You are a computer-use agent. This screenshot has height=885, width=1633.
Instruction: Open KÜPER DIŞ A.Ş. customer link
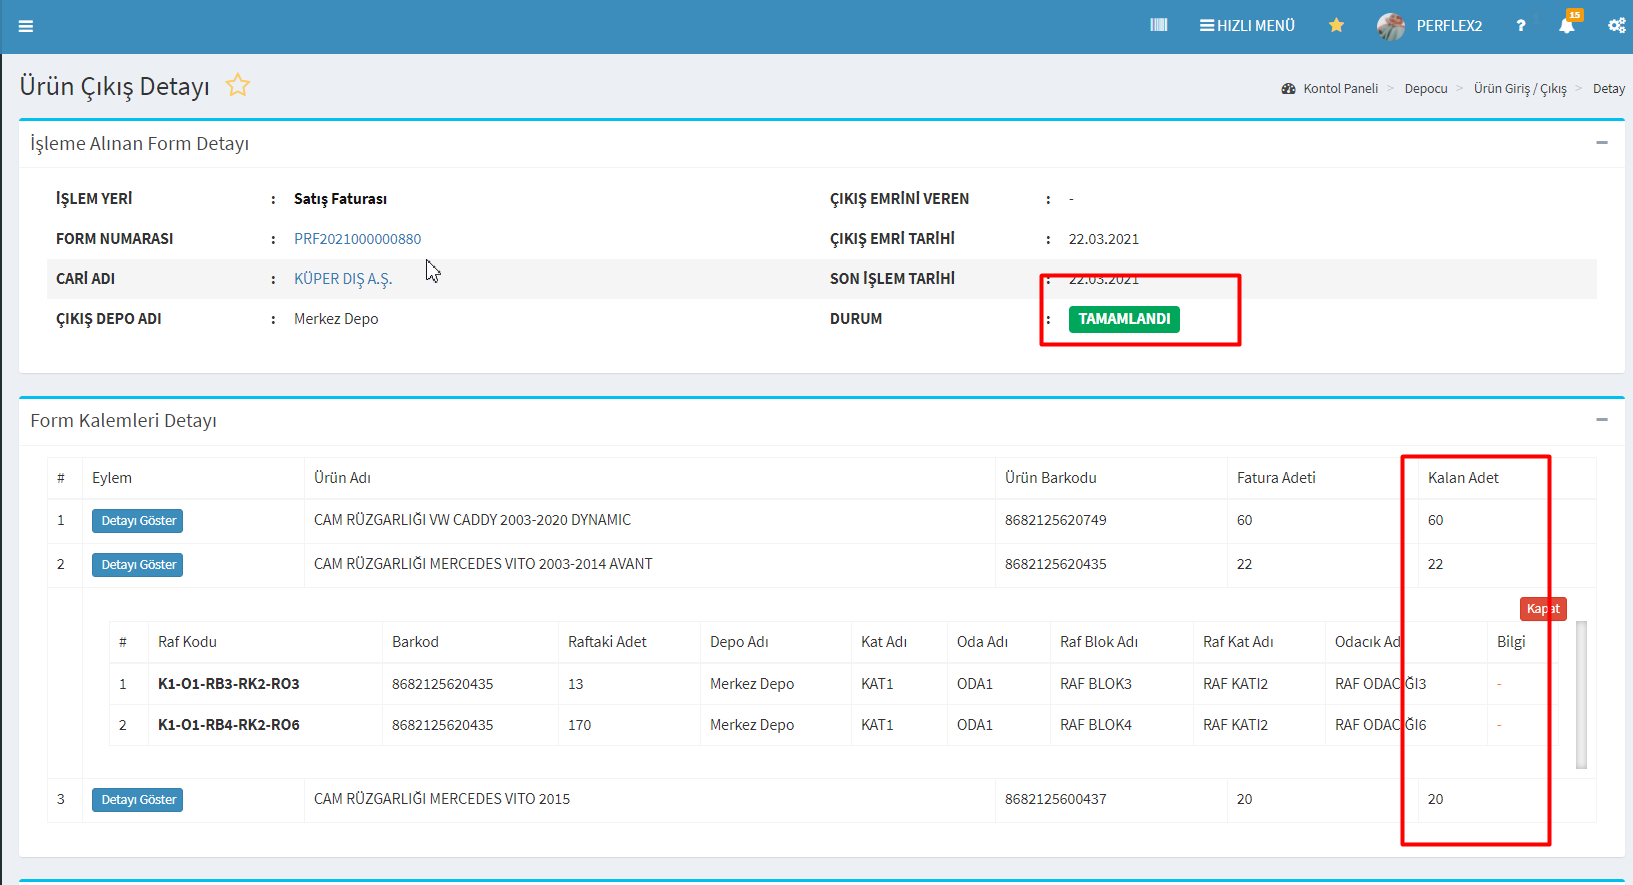(x=342, y=279)
